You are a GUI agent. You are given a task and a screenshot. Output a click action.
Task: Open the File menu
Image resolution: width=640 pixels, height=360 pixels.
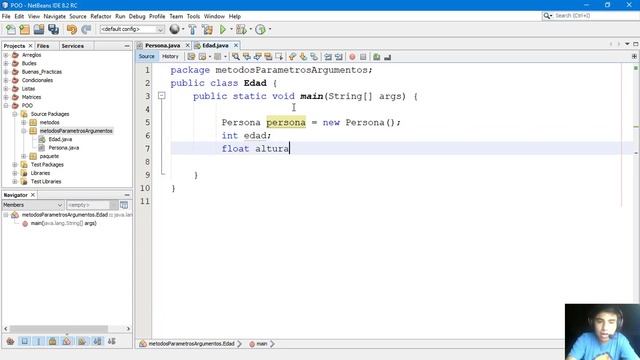6,16
